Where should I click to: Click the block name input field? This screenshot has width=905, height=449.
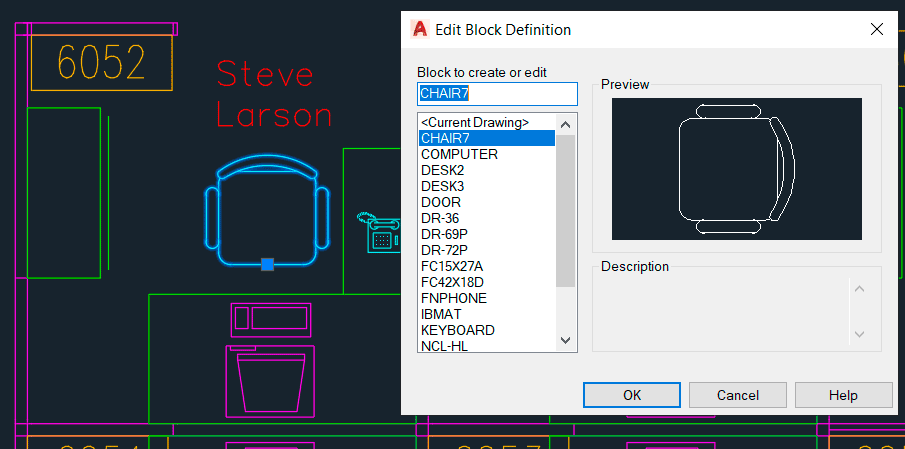tap(497, 94)
